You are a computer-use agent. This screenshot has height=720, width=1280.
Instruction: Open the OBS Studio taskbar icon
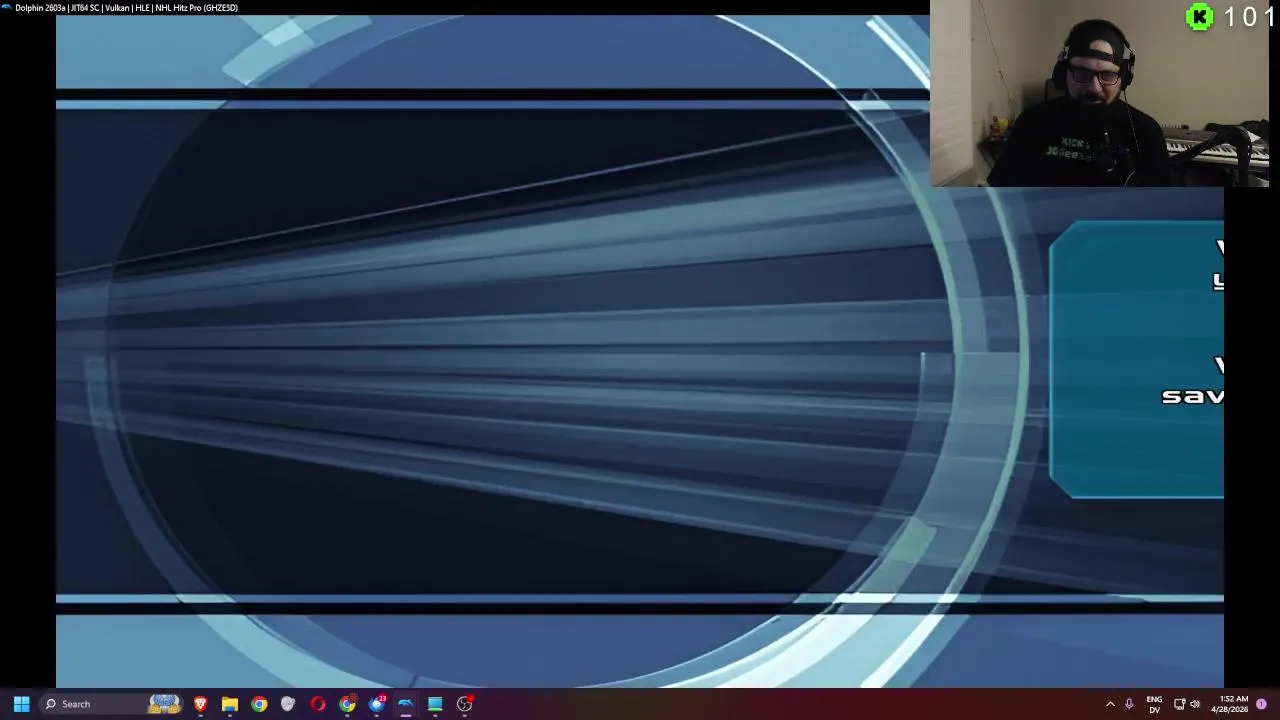(465, 704)
